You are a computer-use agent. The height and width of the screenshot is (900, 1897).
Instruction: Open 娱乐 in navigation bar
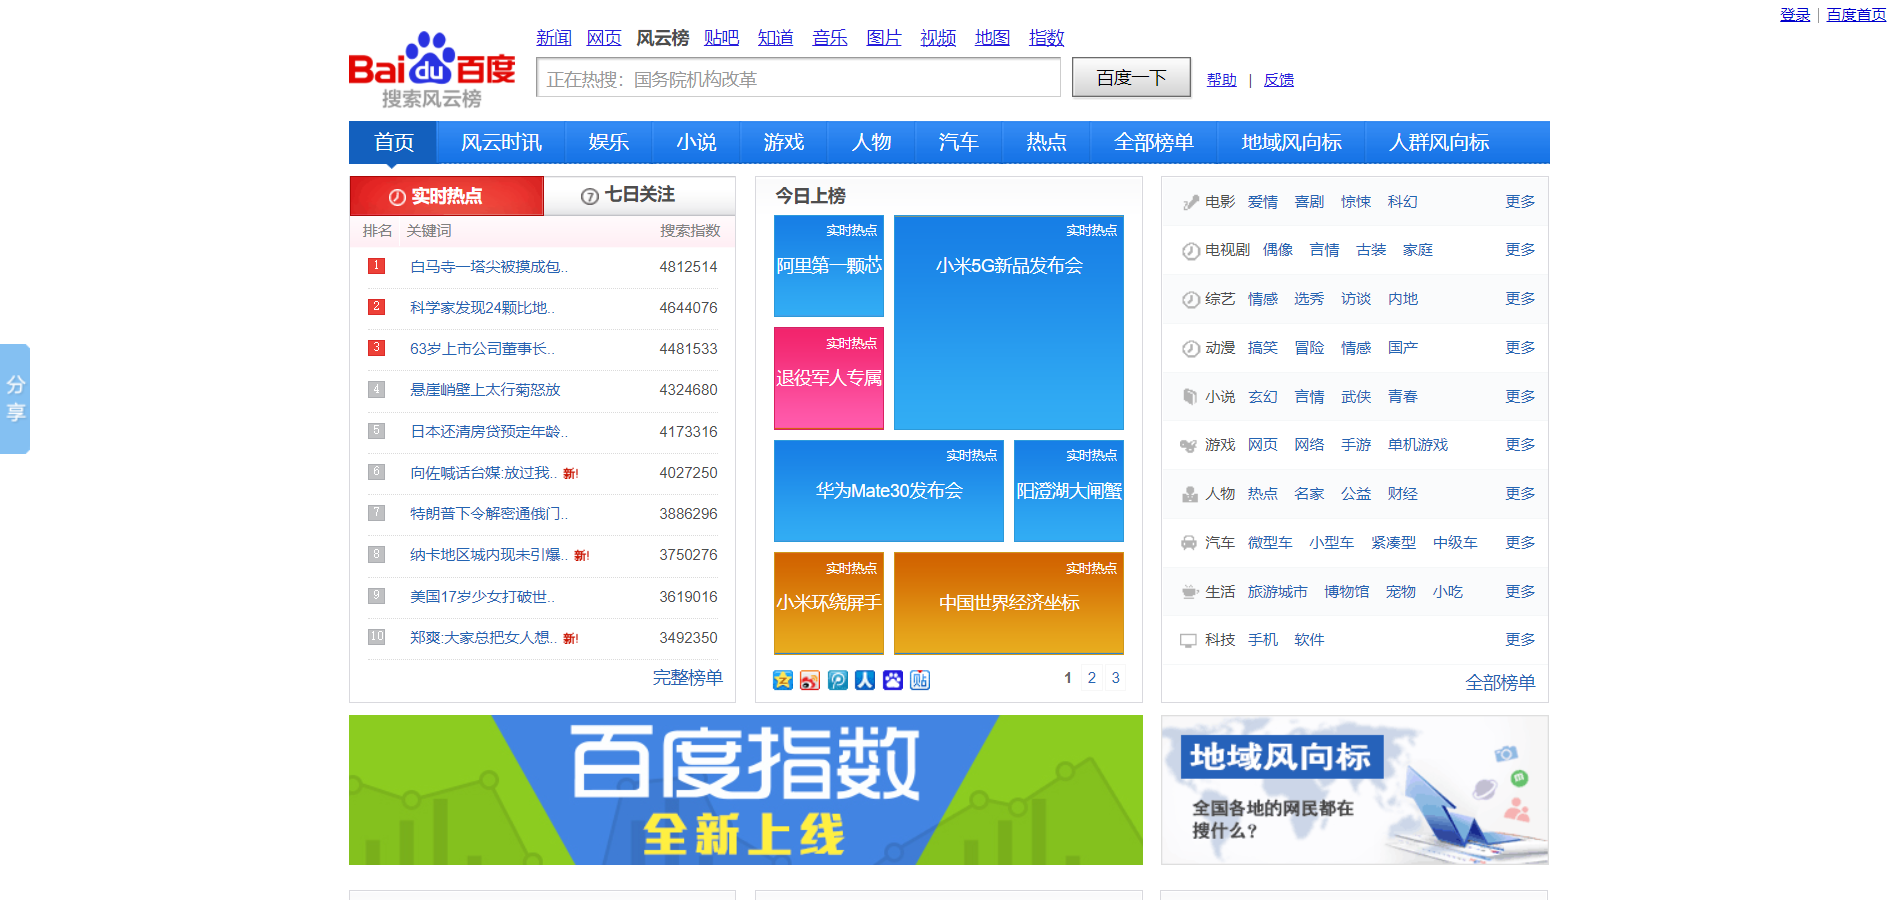608,142
